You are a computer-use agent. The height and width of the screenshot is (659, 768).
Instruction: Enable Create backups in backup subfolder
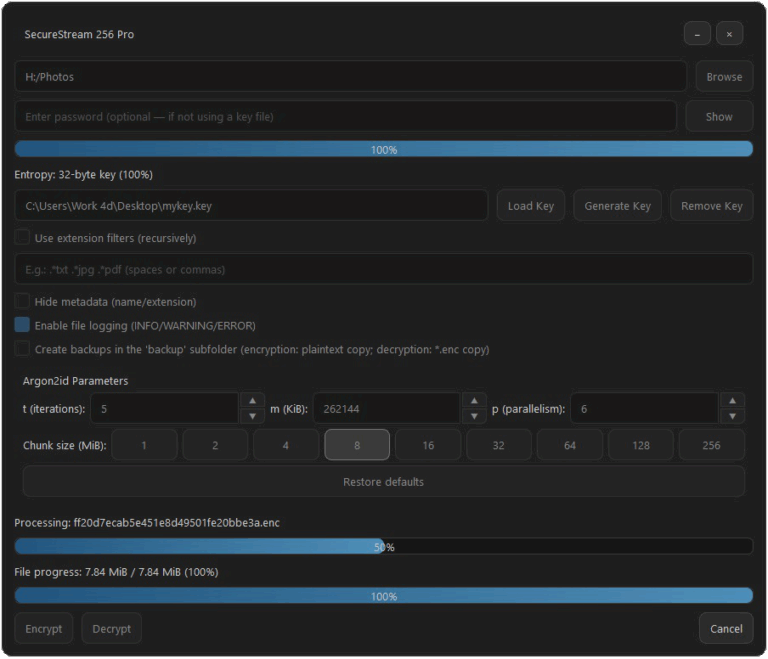22,349
